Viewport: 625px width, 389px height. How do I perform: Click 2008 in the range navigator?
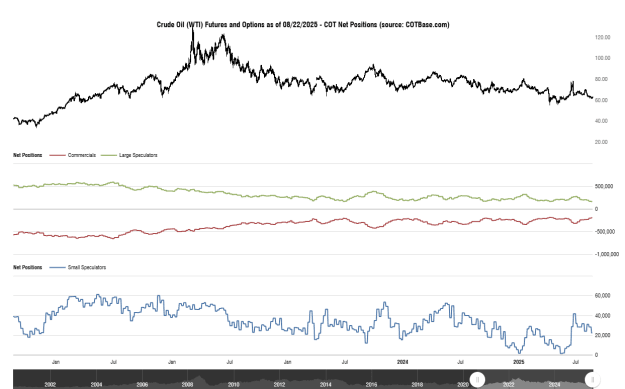[x=188, y=385]
